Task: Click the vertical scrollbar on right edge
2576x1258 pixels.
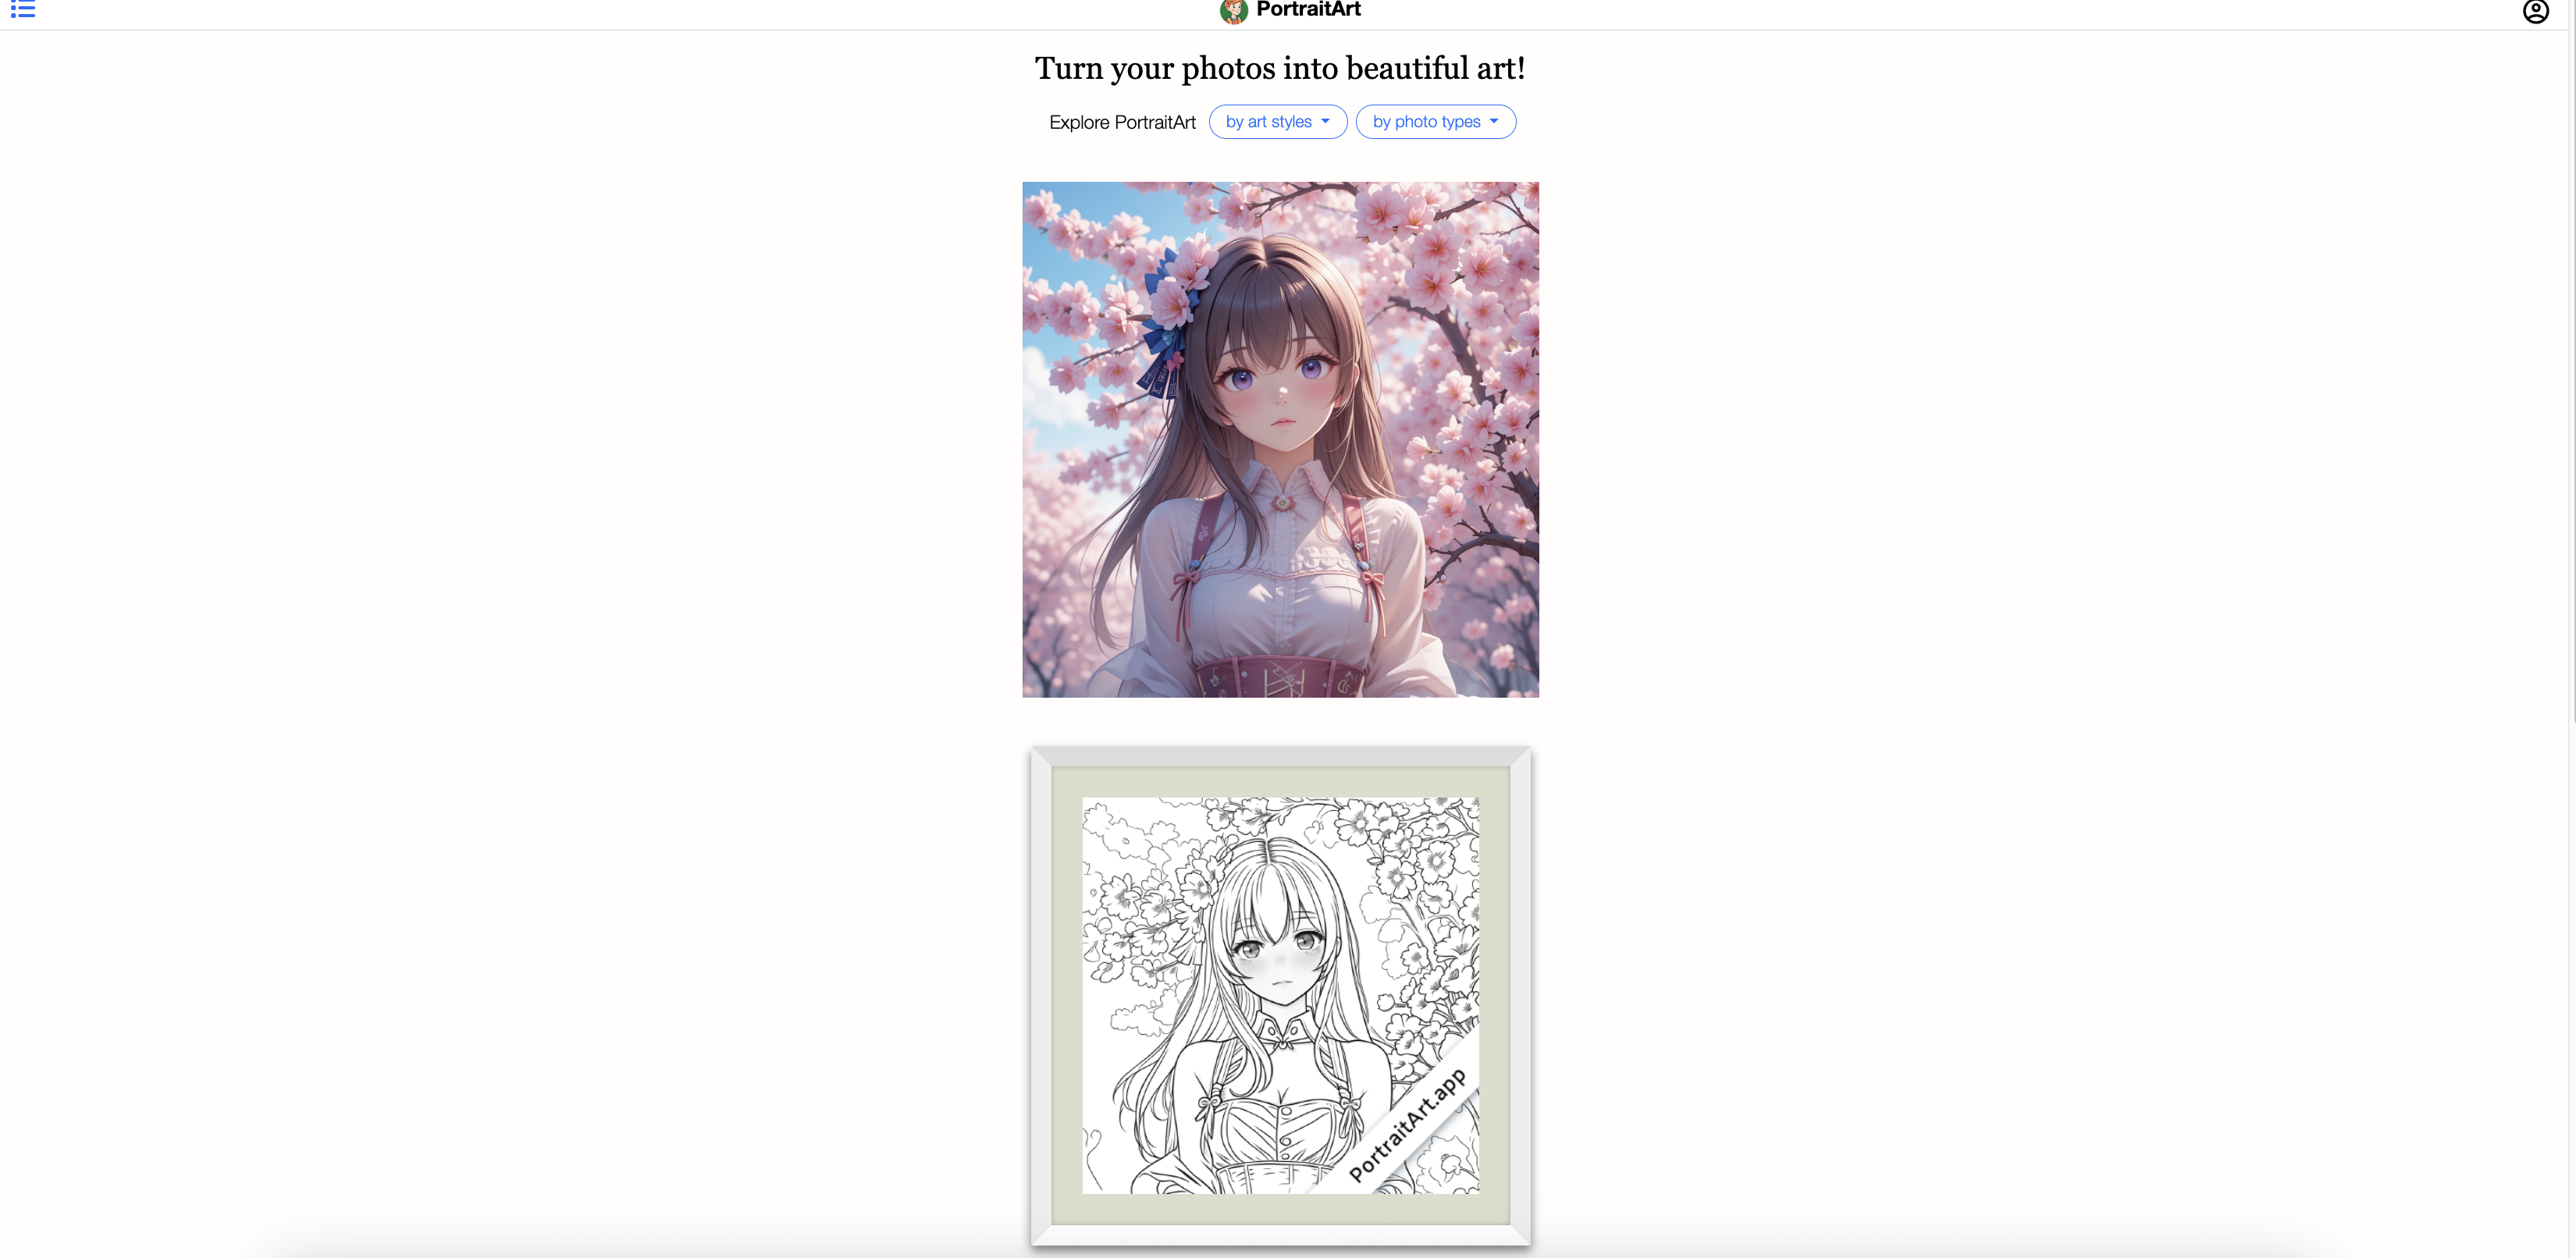Action: click(x=2571, y=360)
